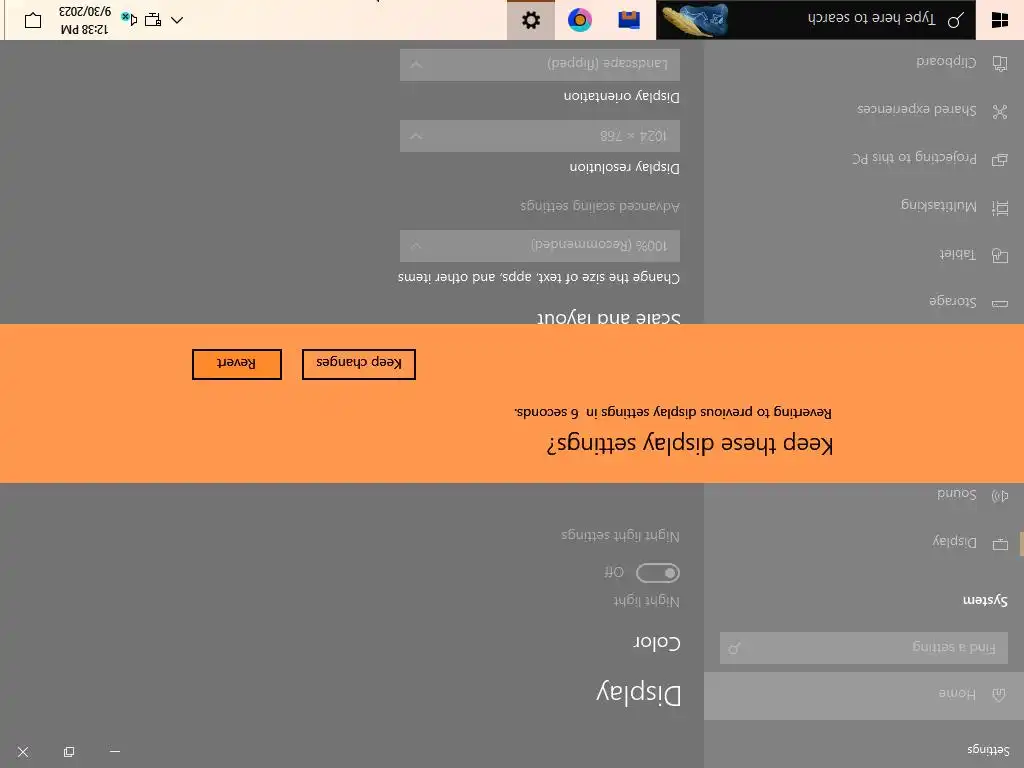Select Projecting to this PC
The image size is (1024, 768).
(x=863, y=159)
